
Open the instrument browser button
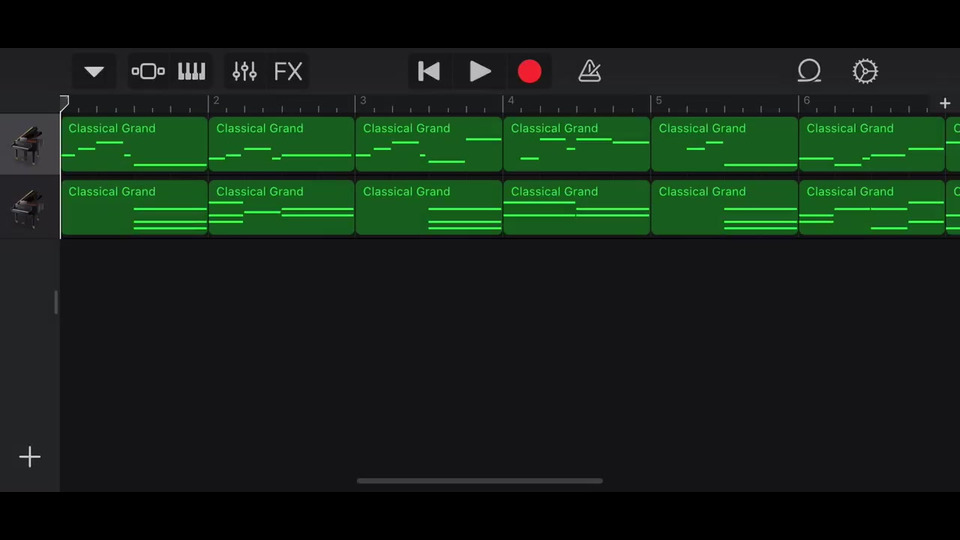tap(148, 72)
